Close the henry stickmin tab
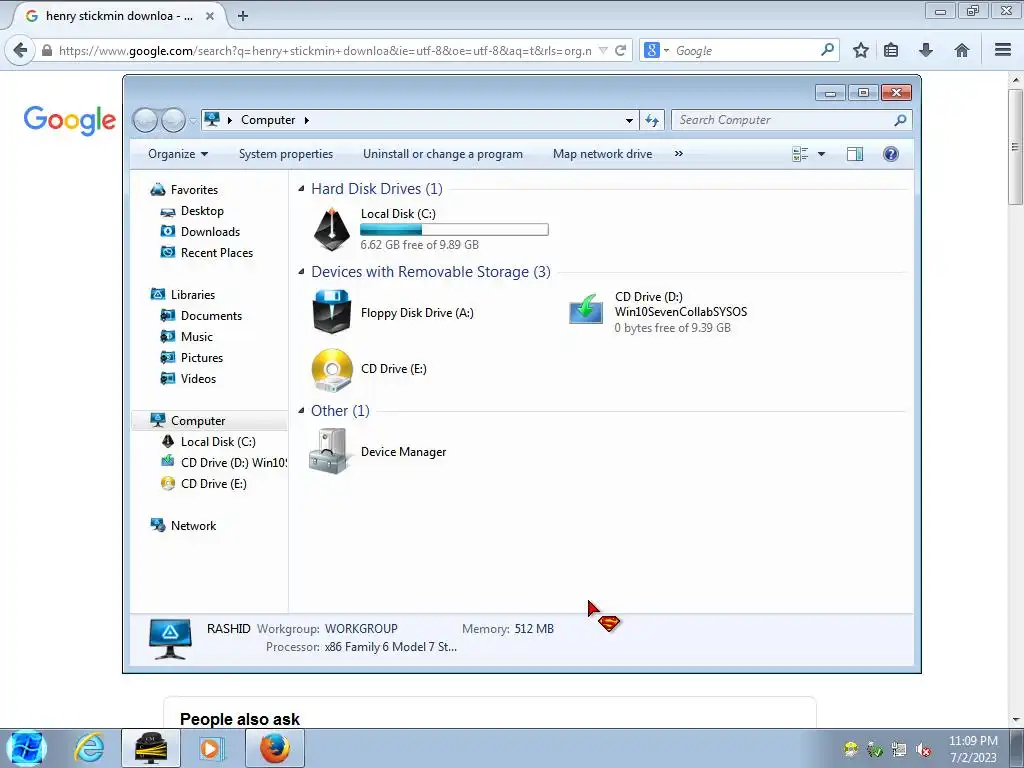The image size is (1024, 768). (x=210, y=16)
